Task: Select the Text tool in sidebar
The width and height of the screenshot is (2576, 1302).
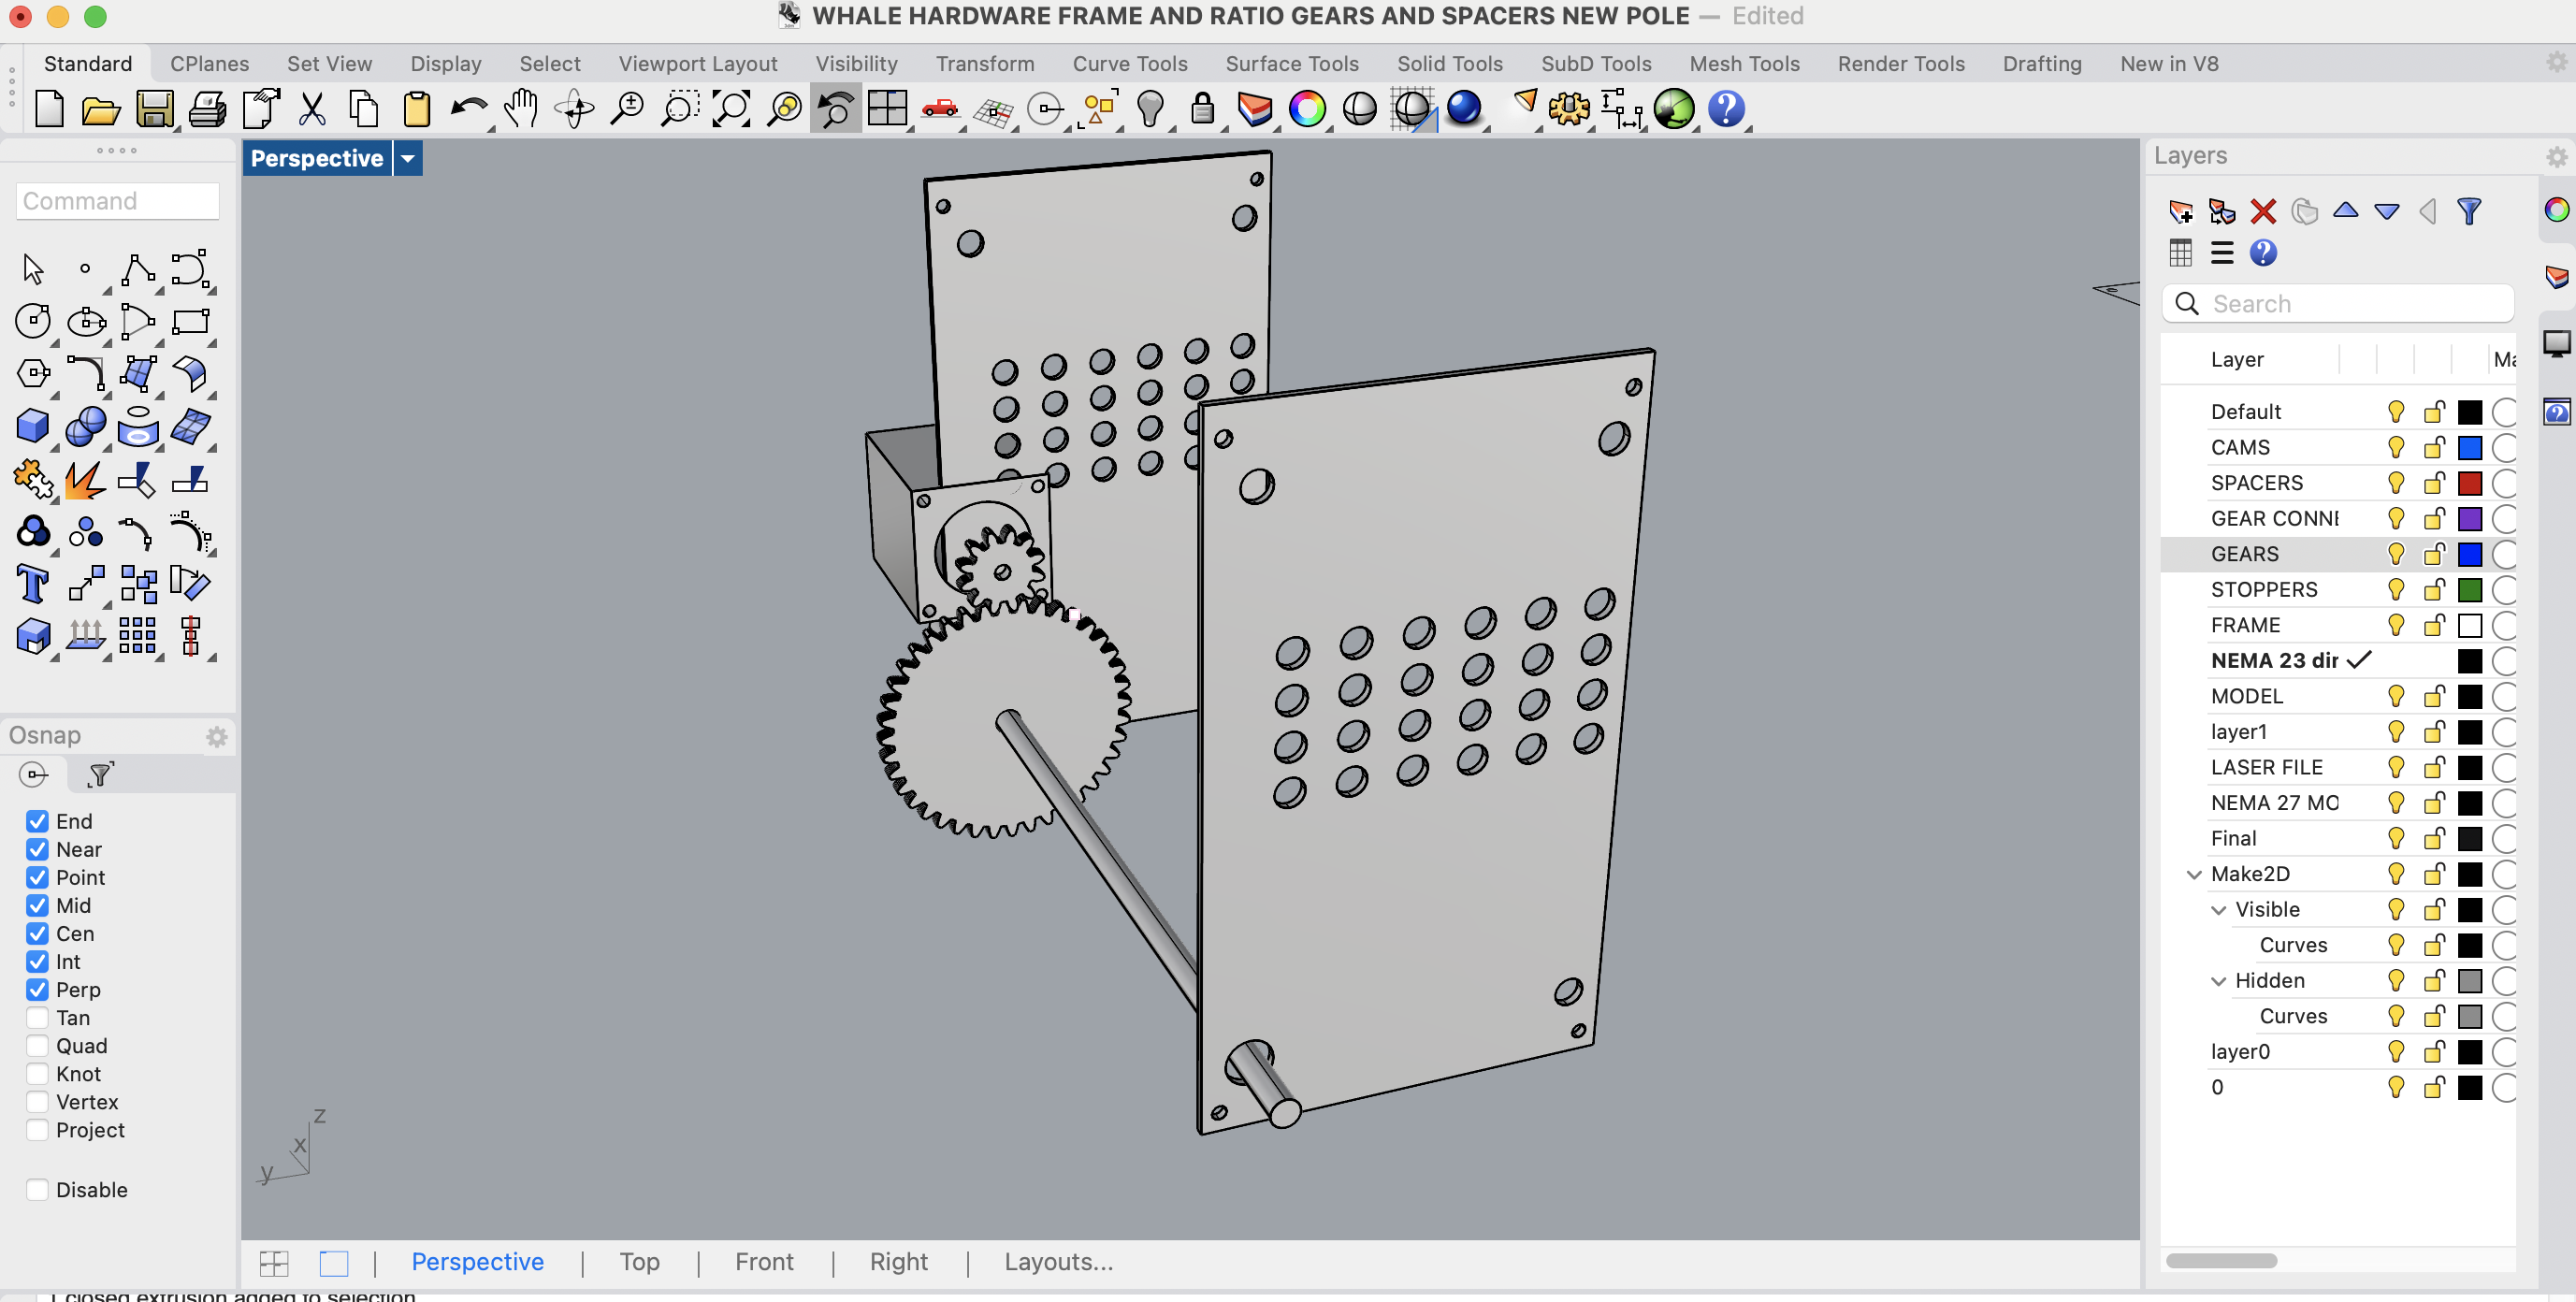Action: [x=32, y=584]
